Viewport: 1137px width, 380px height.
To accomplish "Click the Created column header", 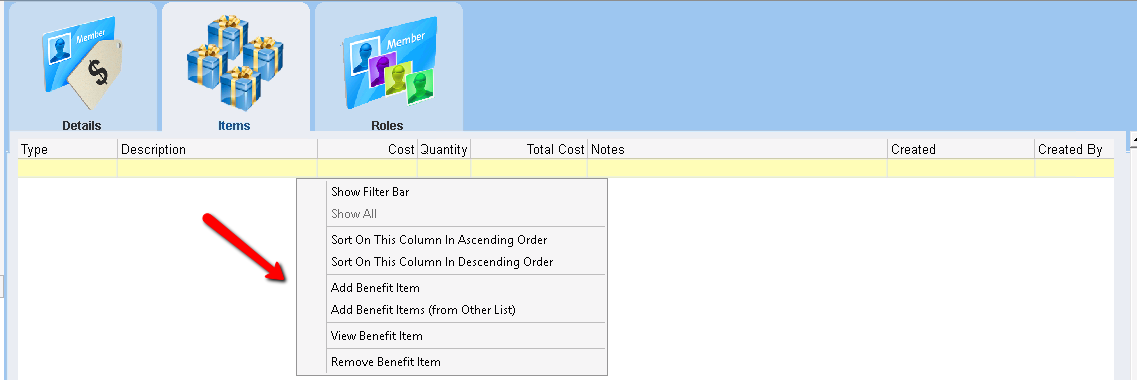I will (961, 149).
